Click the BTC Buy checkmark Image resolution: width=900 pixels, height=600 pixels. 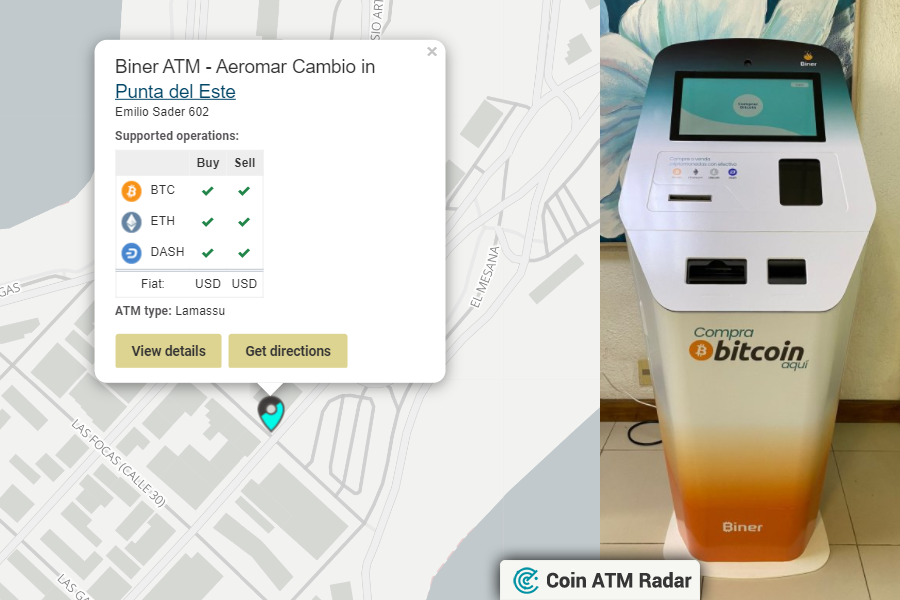click(208, 191)
